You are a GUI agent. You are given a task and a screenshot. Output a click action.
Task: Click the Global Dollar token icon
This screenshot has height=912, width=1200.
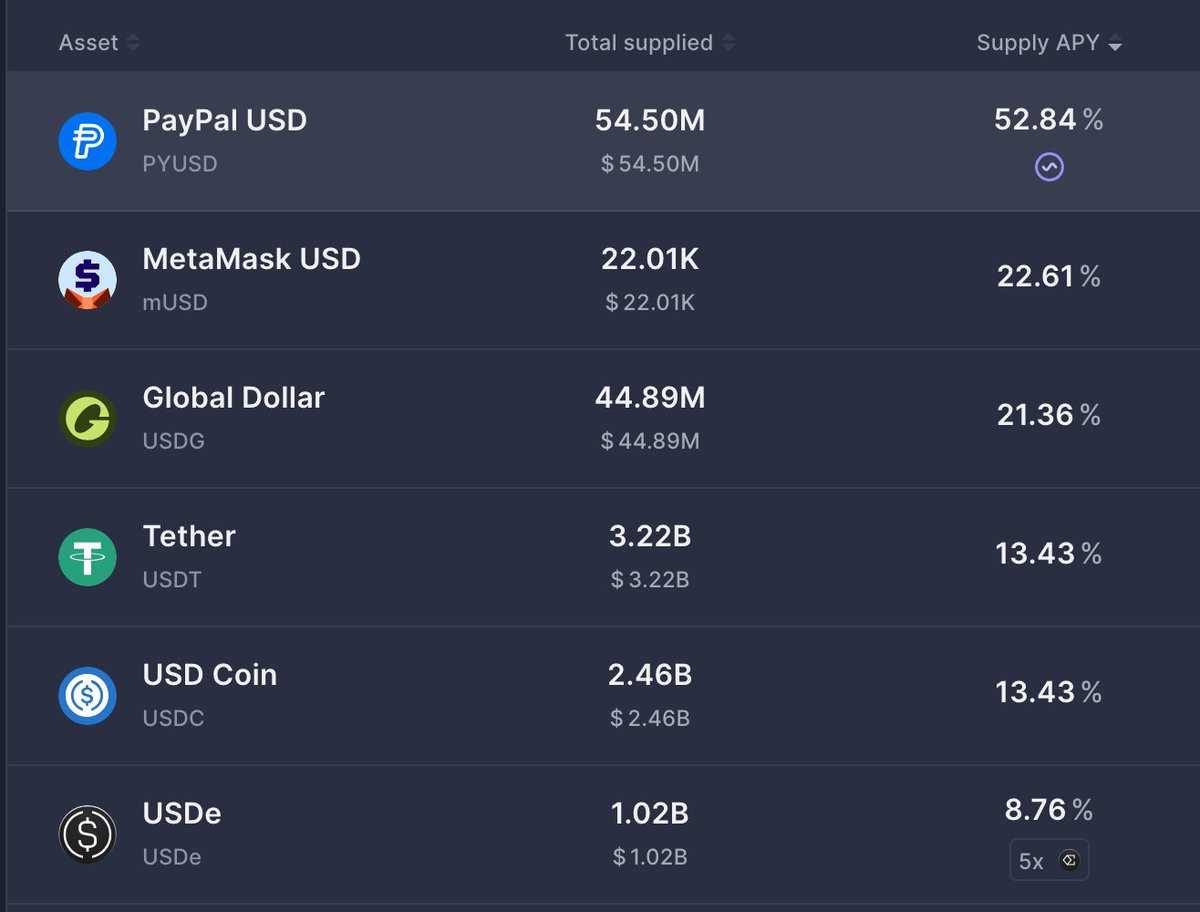coord(88,419)
